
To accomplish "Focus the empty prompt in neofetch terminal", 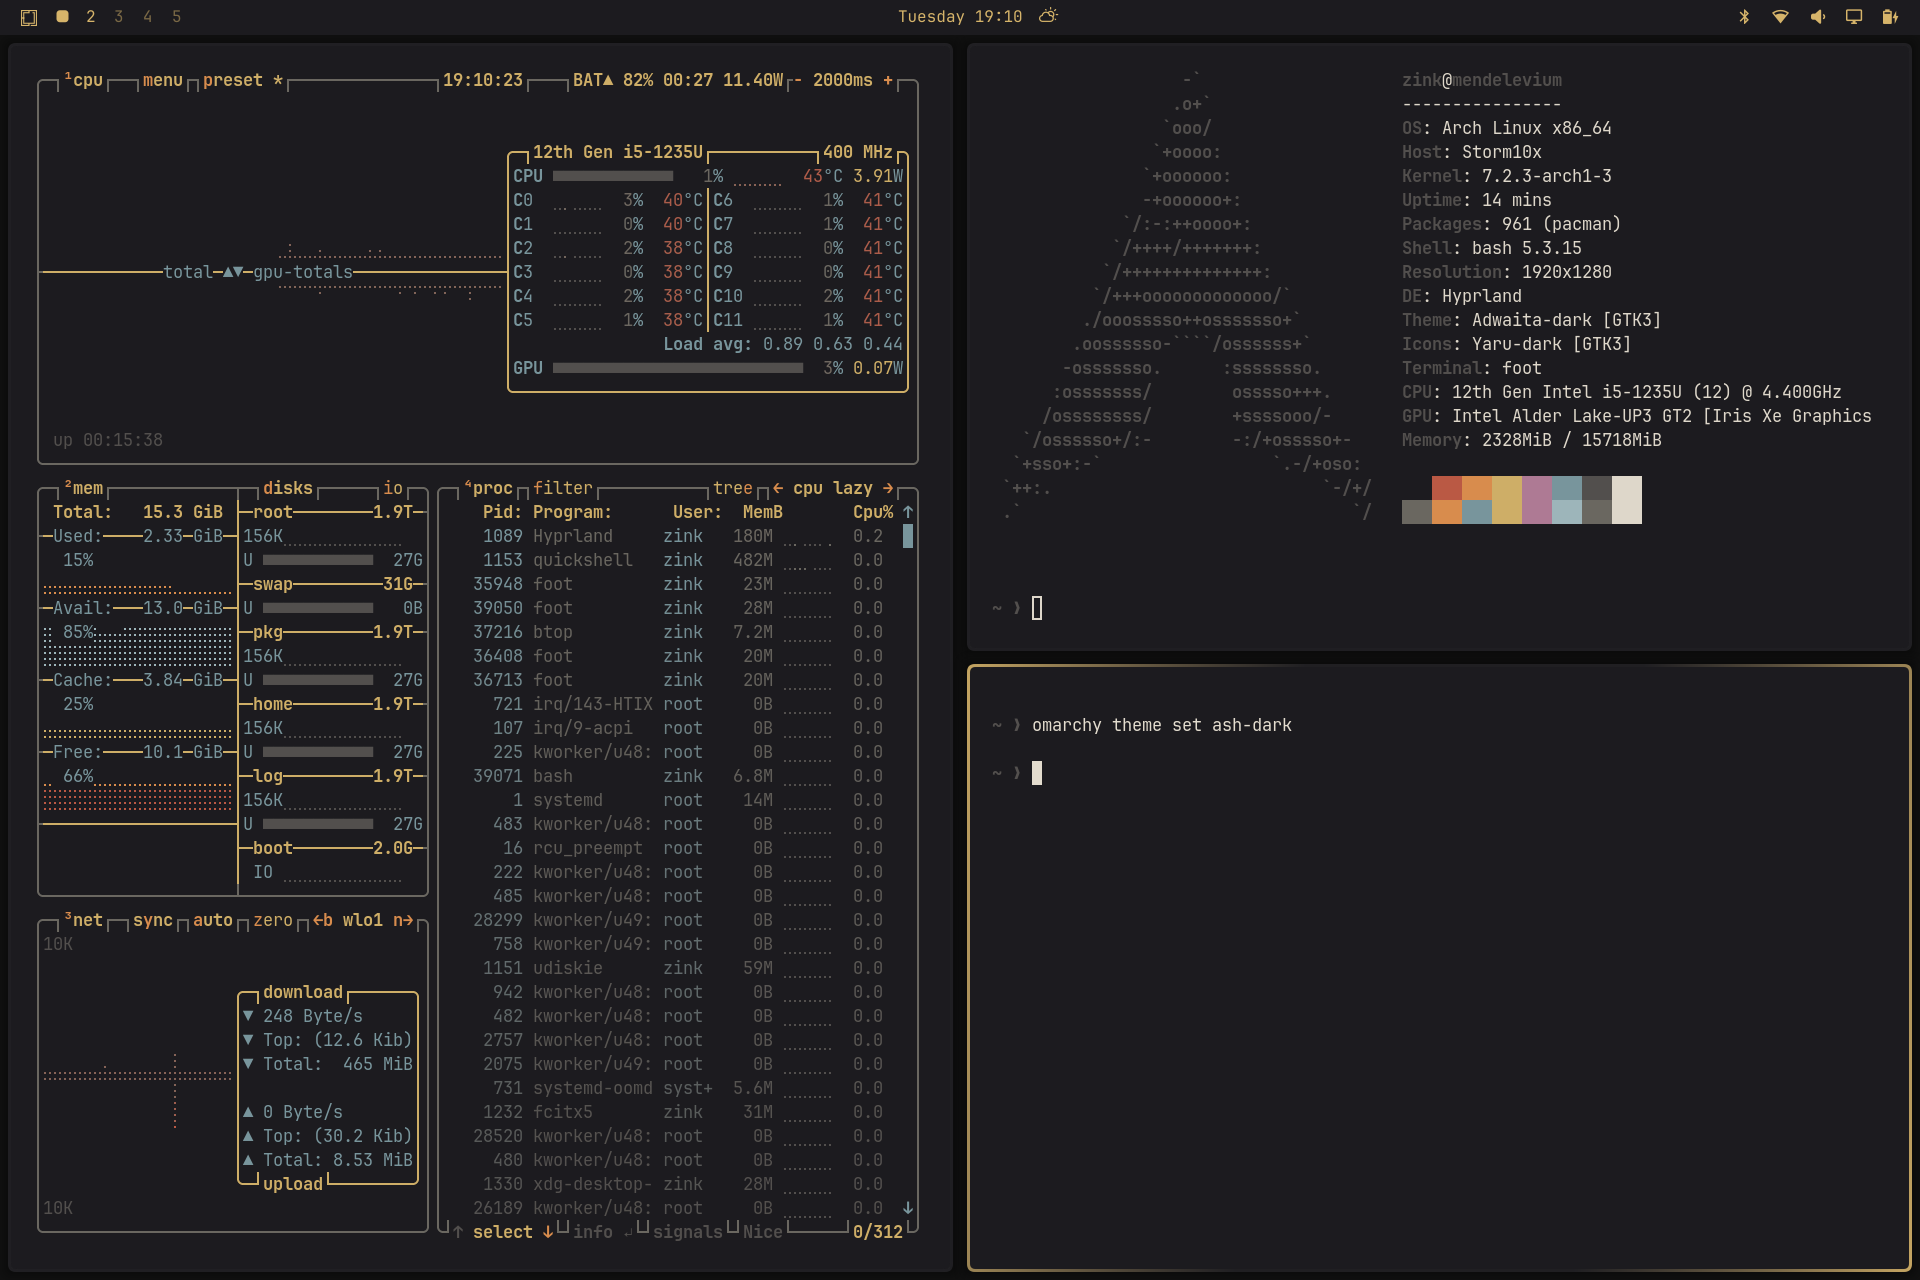I will click(1037, 608).
